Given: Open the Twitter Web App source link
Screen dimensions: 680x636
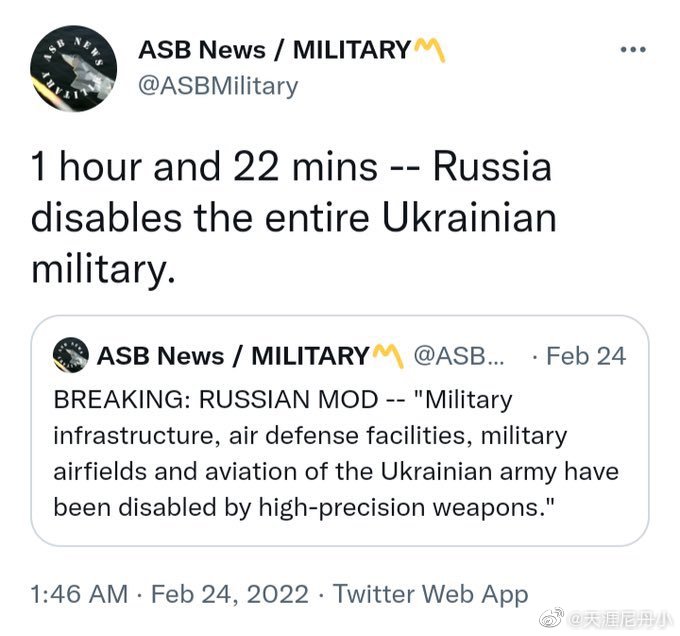Looking at the screenshot, I should point(431,594).
